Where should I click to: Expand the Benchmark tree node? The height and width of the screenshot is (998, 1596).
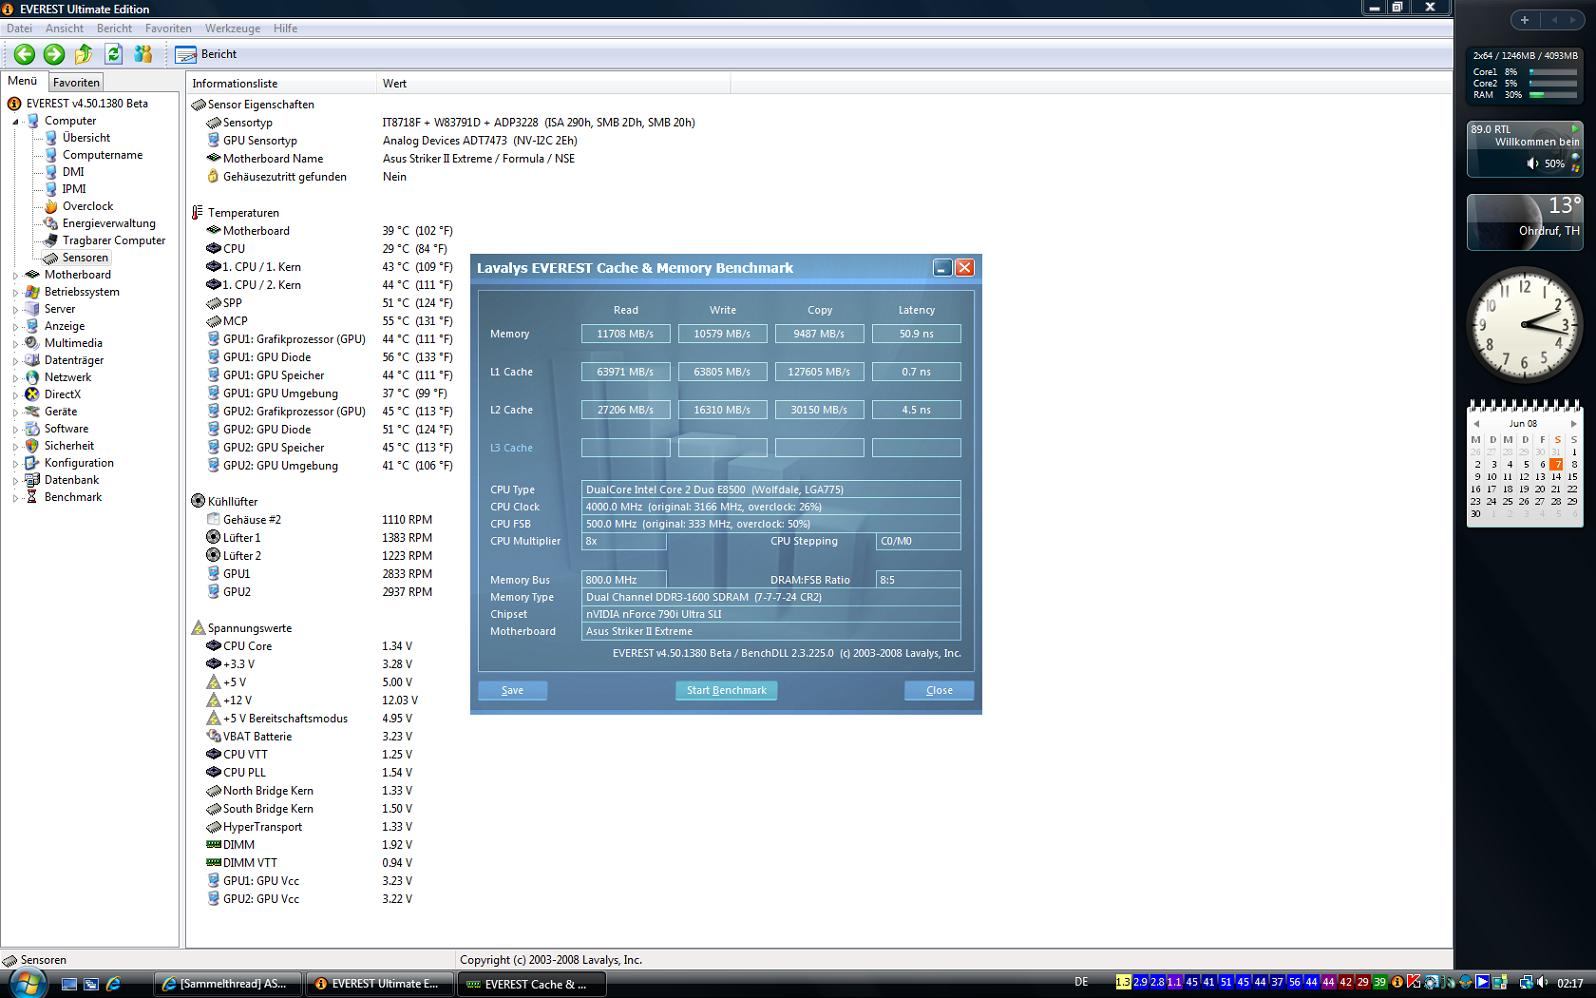(x=15, y=497)
